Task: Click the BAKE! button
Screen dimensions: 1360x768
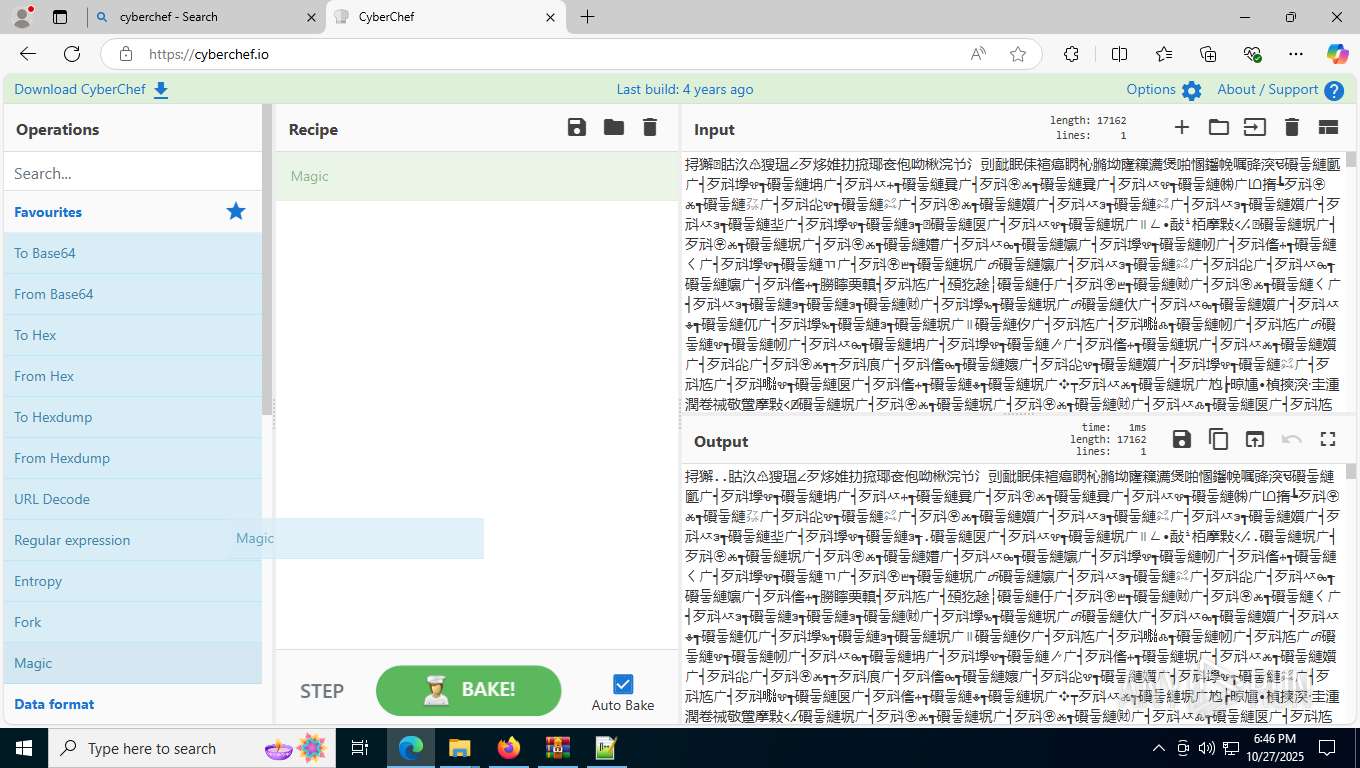Action: tap(468, 690)
